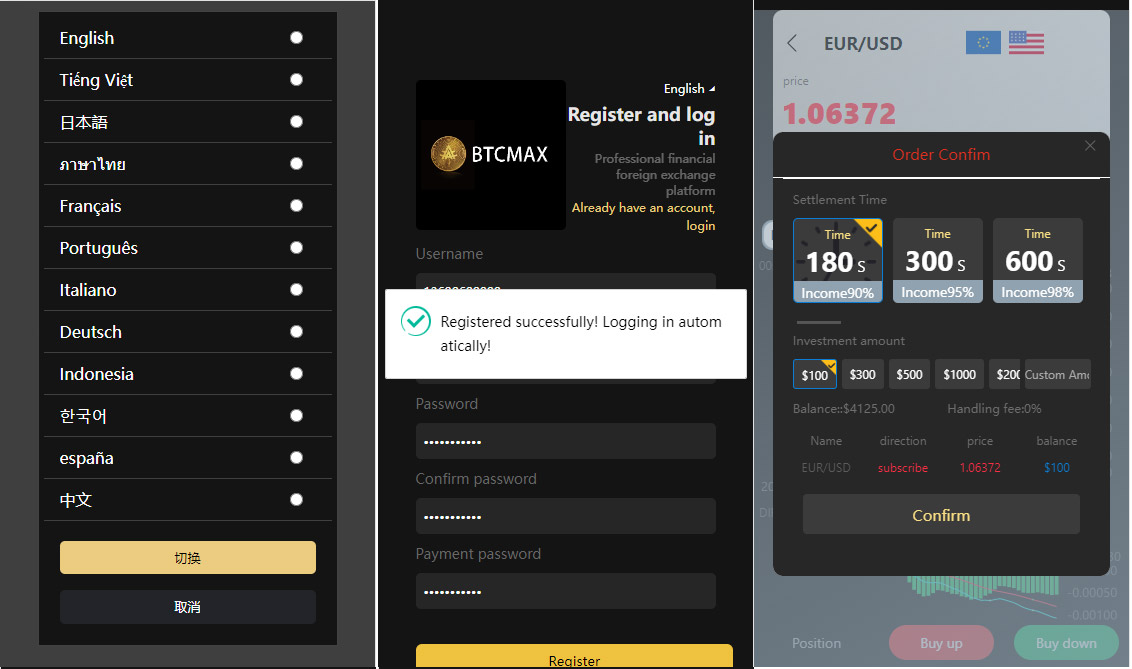Click the 'EUR/USD' name in order table
Screen dimensions: 1132x669
[826, 468]
